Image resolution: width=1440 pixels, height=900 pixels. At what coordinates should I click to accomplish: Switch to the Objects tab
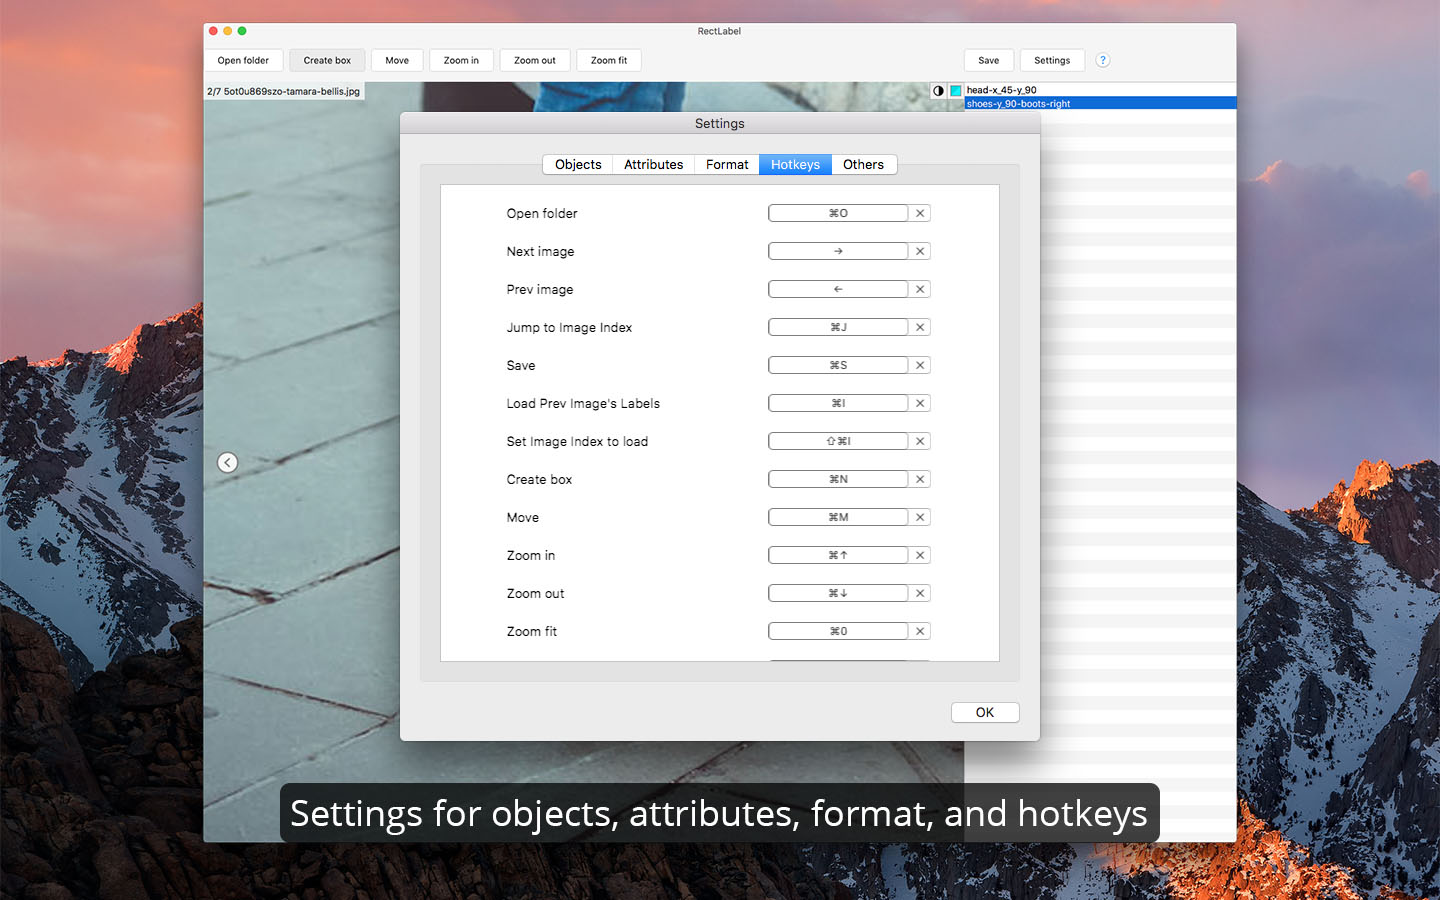tap(577, 164)
